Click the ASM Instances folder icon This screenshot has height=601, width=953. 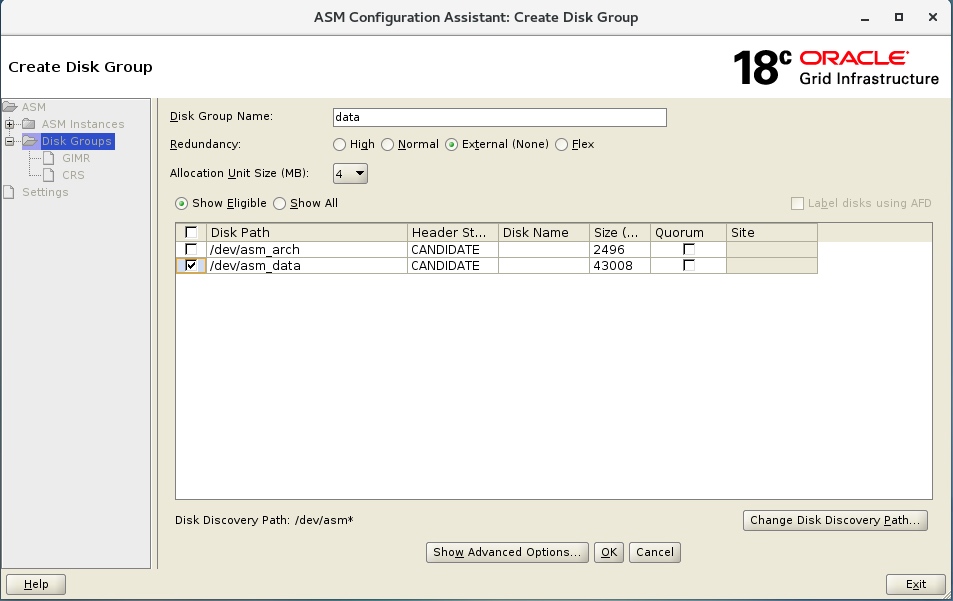click(x=29, y=124)
